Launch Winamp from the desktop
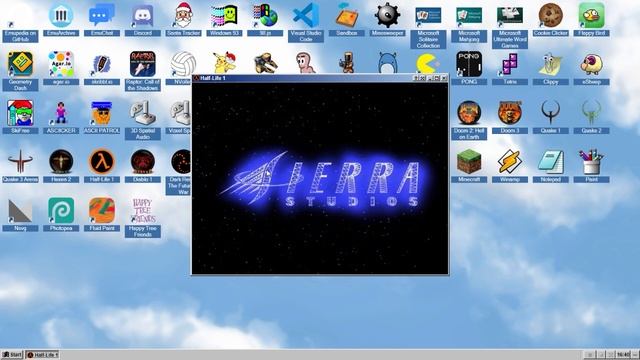The width and height of the screenshot is (640, 360). 510,165
